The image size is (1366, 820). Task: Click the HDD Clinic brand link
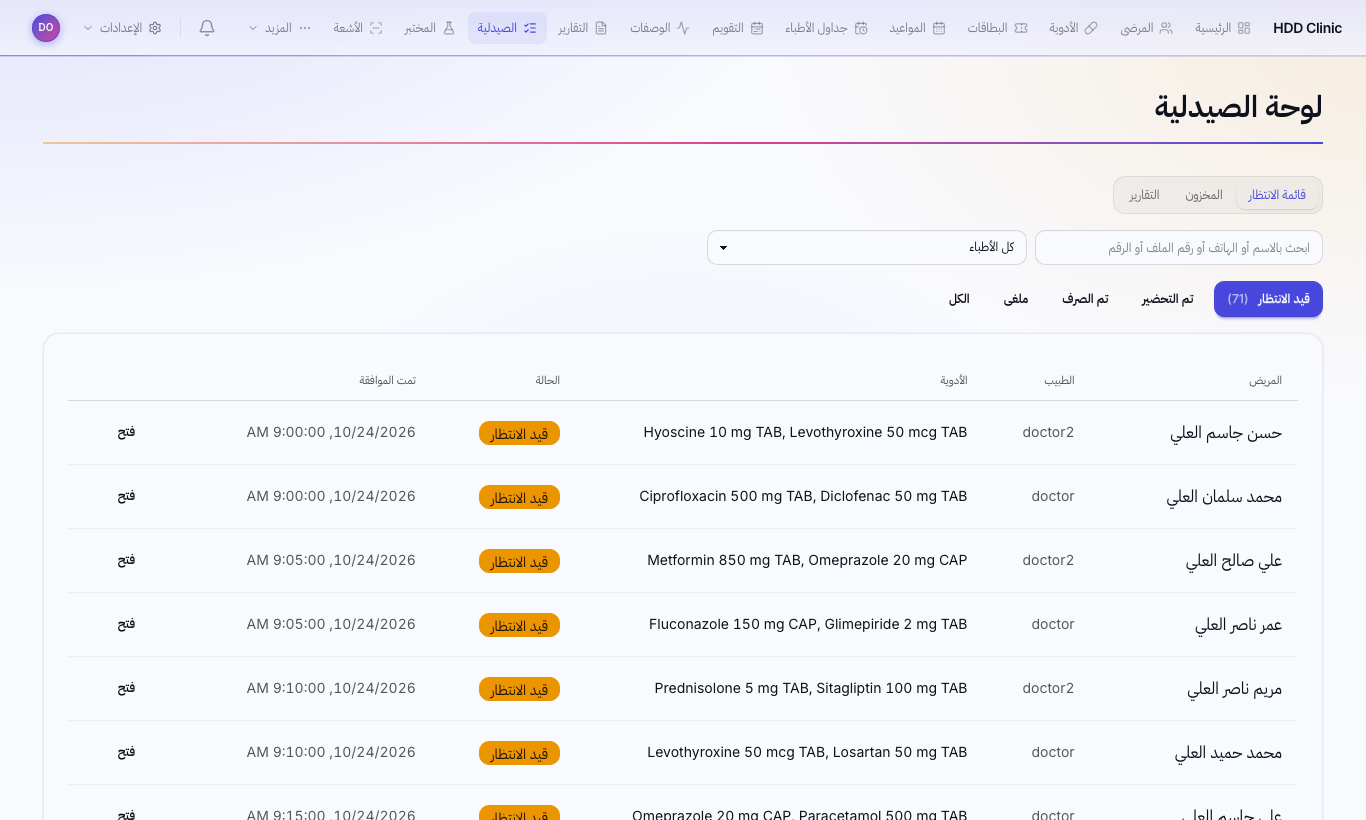(x=1308, y=28)
